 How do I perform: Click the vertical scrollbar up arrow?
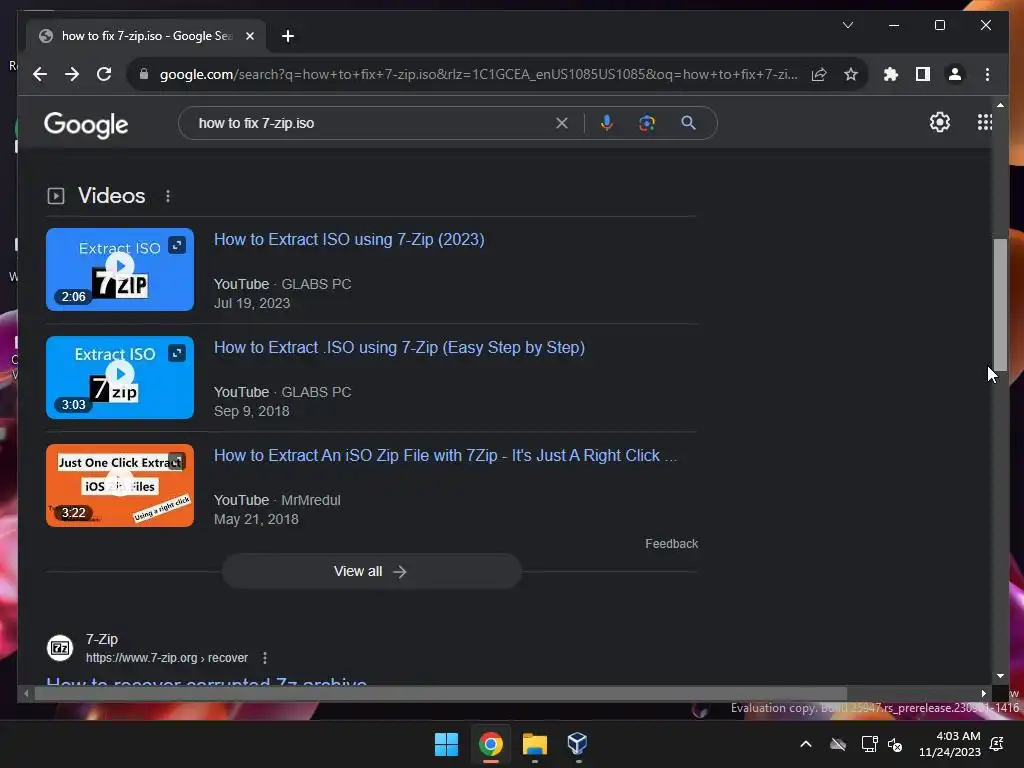(1000, 104)
